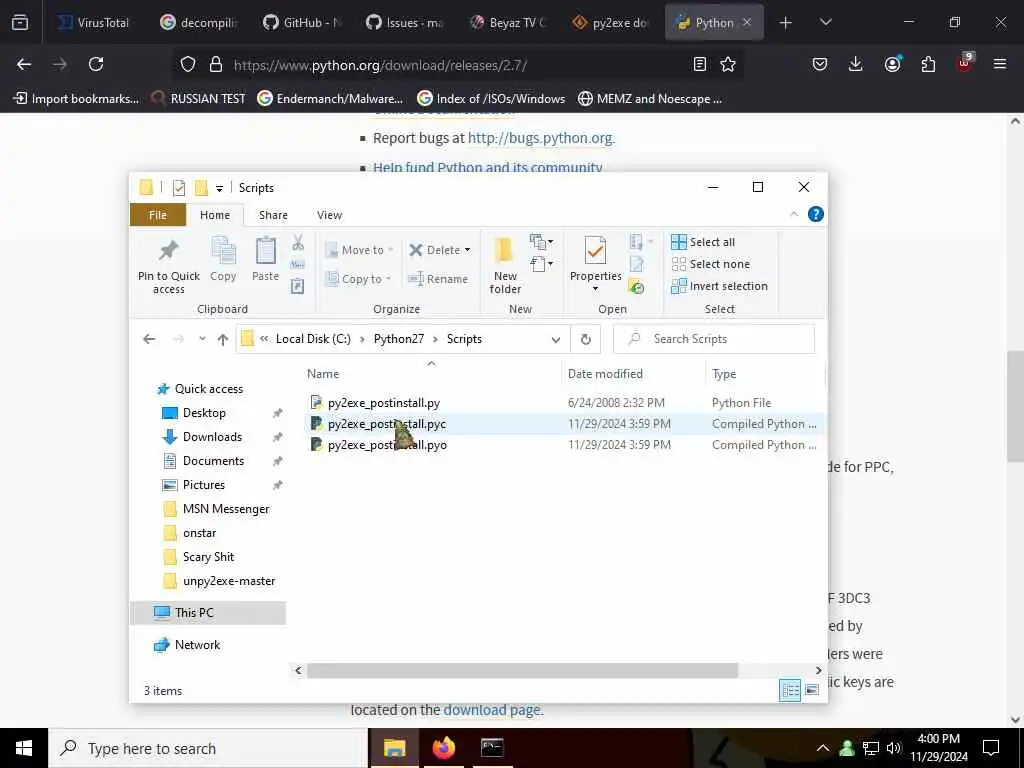Click the New folder icon in Explorer's title bar

[201, 188]
